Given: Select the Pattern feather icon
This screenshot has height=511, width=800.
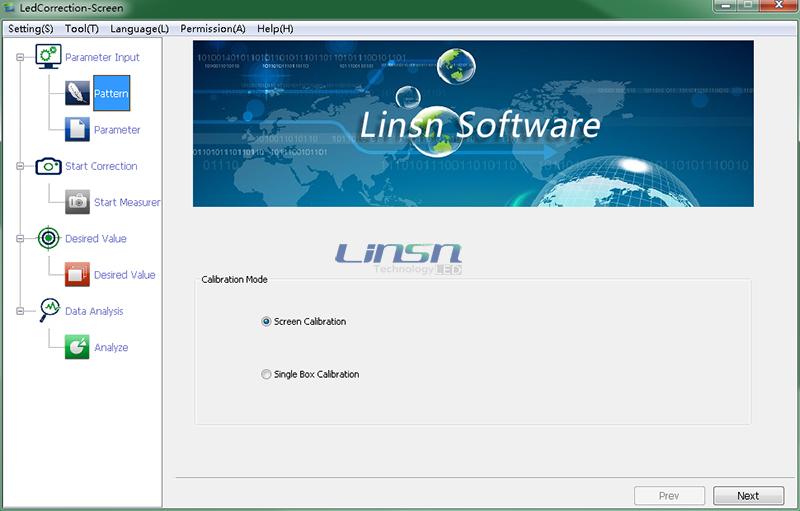Looking at the screenshot, I should click(77, 93).
